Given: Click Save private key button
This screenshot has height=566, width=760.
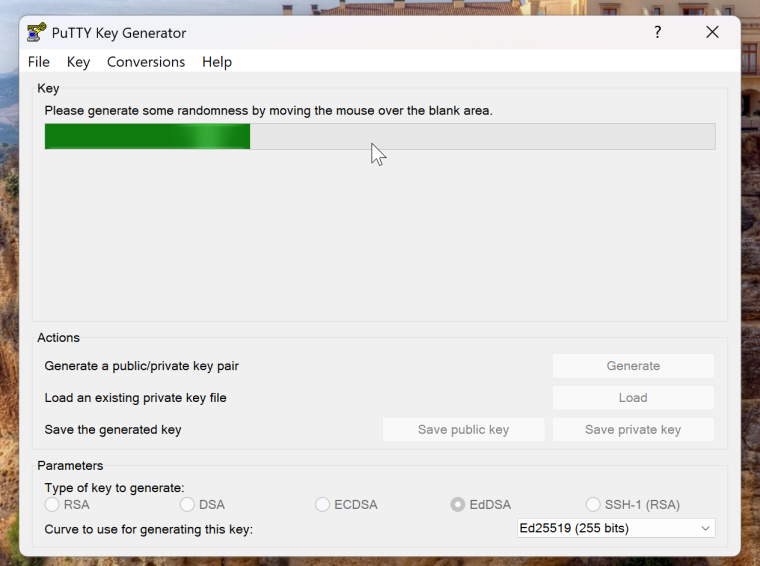Looking at the screenshot, I should 633,430.
